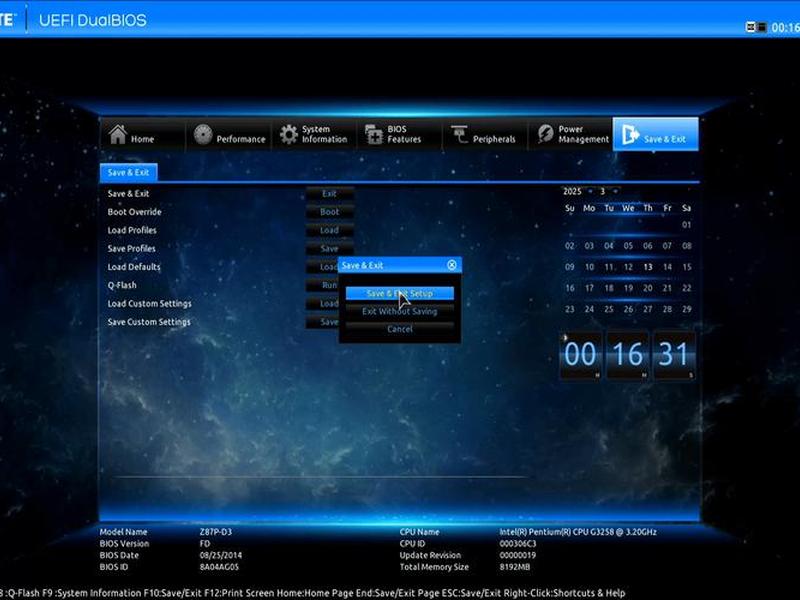
Task: Click the BIOS date value 08/25/2014
Action: pyautogui.click(x=221, y=555)
